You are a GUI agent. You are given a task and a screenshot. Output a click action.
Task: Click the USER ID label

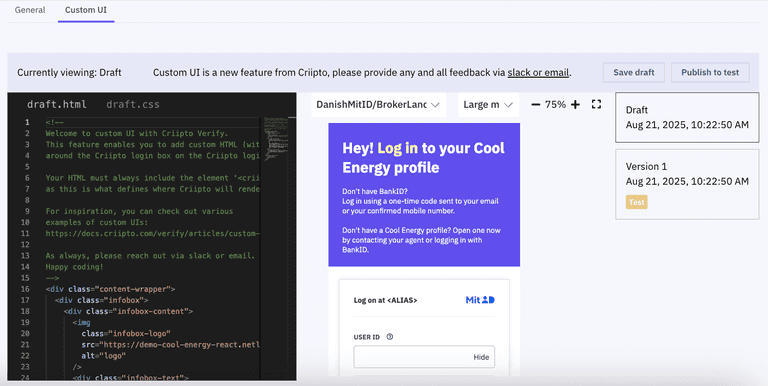(366, 337)
